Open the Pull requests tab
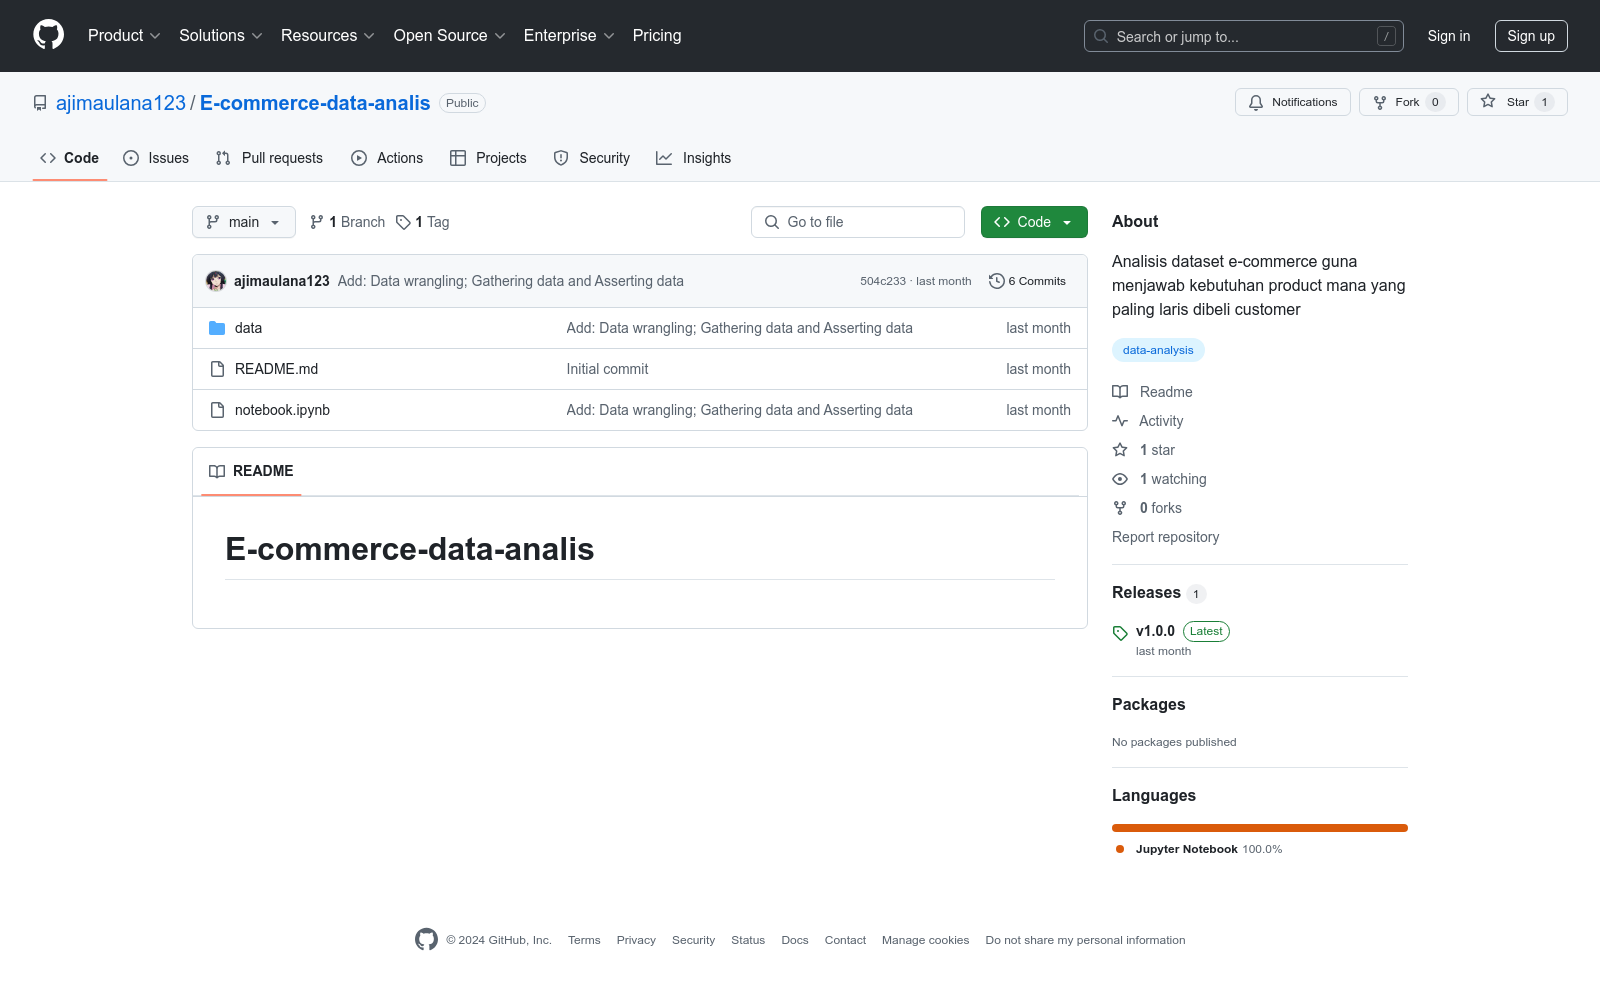Image resolution: width=1600 pixels, height=1000 pixels. pos(269,158)
